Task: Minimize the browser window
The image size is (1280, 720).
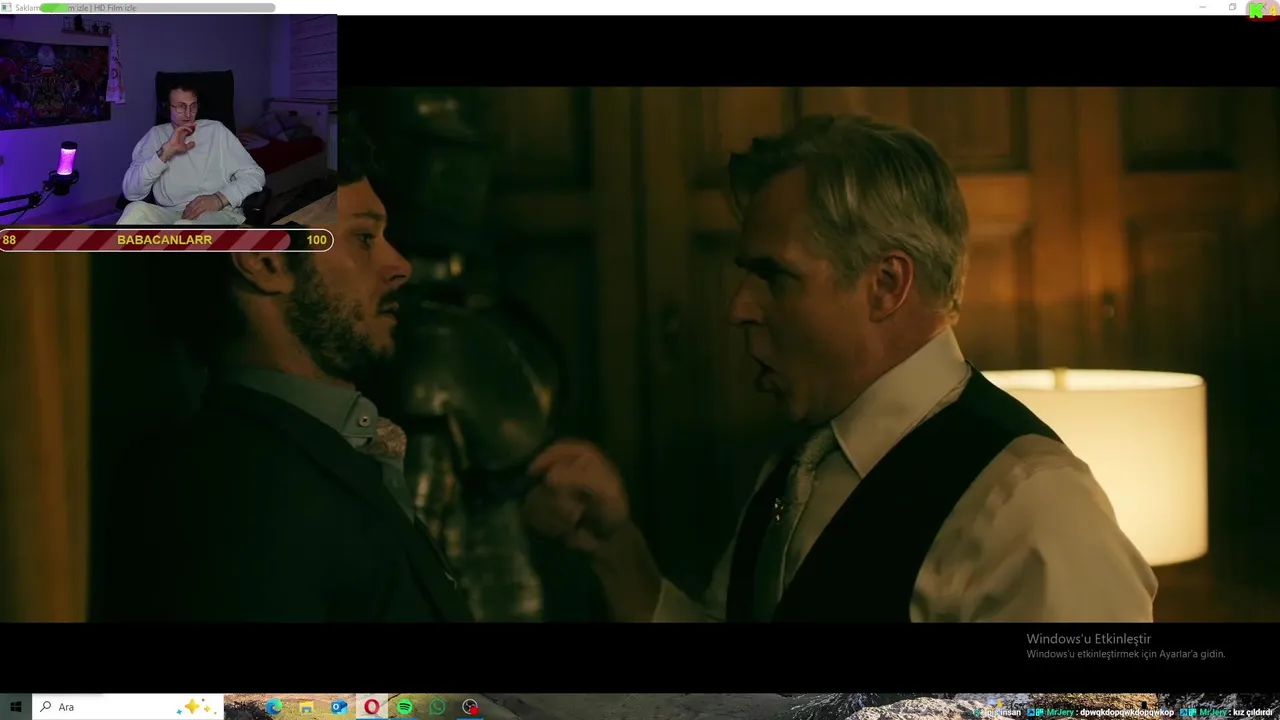Action: [1203, 7]
